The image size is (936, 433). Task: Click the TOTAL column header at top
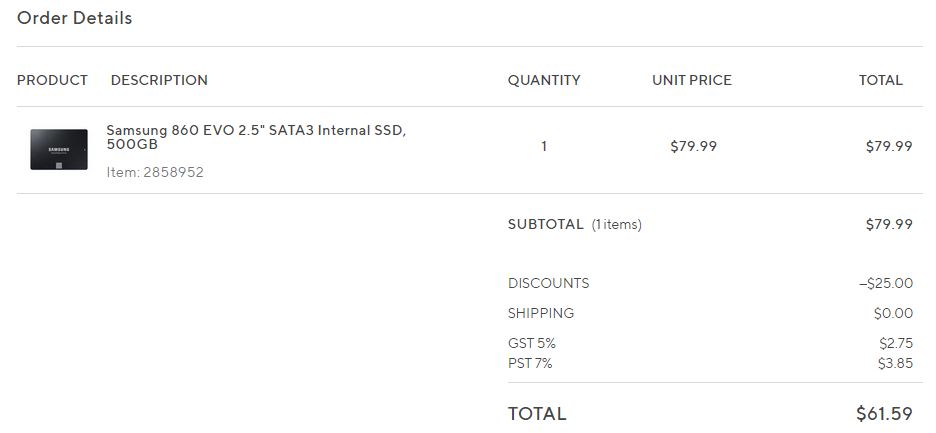(880, 80)
